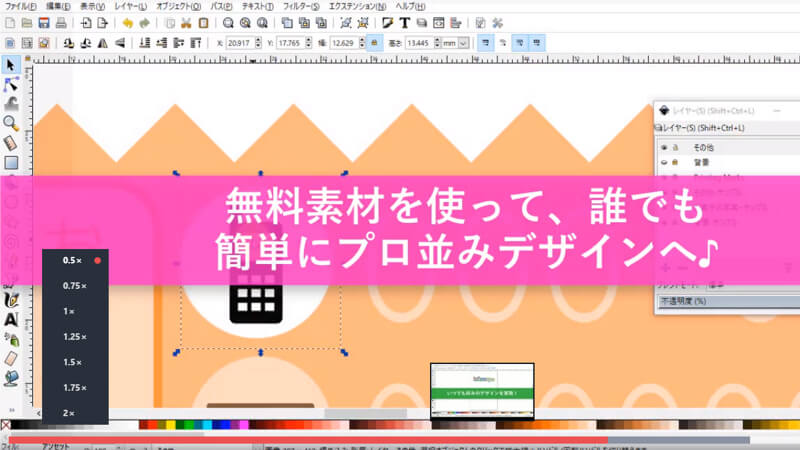This screenshot has height=450, width=800.
Task: Toggle the last affect button in controls bar
Action: [x=537, y=43]
